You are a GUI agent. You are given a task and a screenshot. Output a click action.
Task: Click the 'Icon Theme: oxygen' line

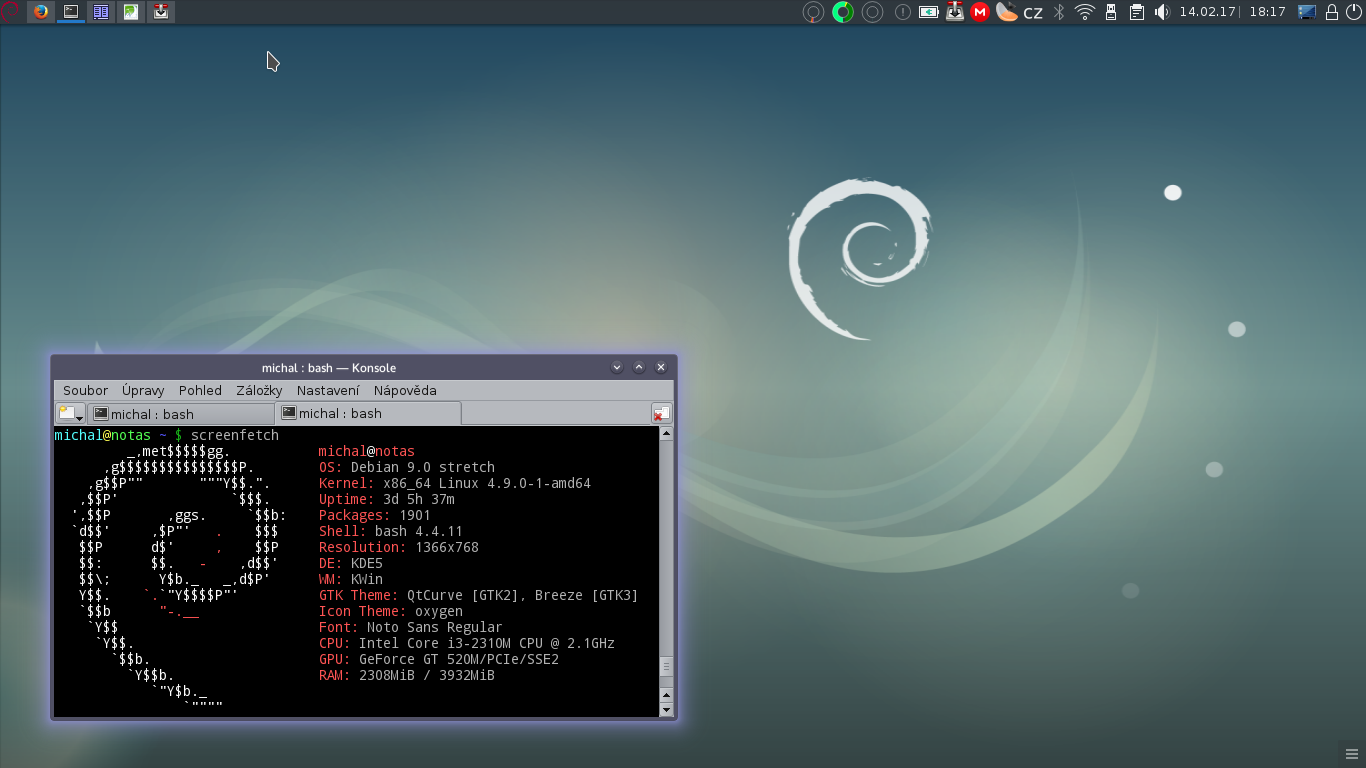coord(391,611)
